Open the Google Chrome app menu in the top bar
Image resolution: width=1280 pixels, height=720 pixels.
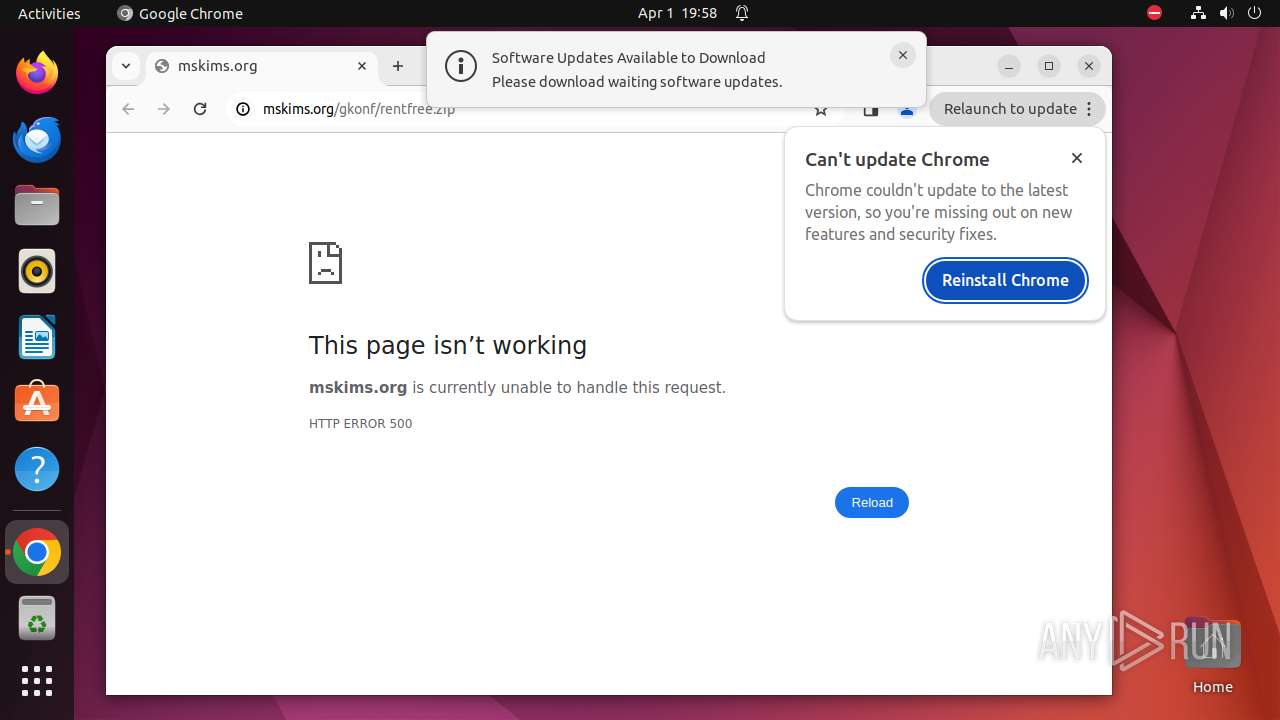coord(180,13)
